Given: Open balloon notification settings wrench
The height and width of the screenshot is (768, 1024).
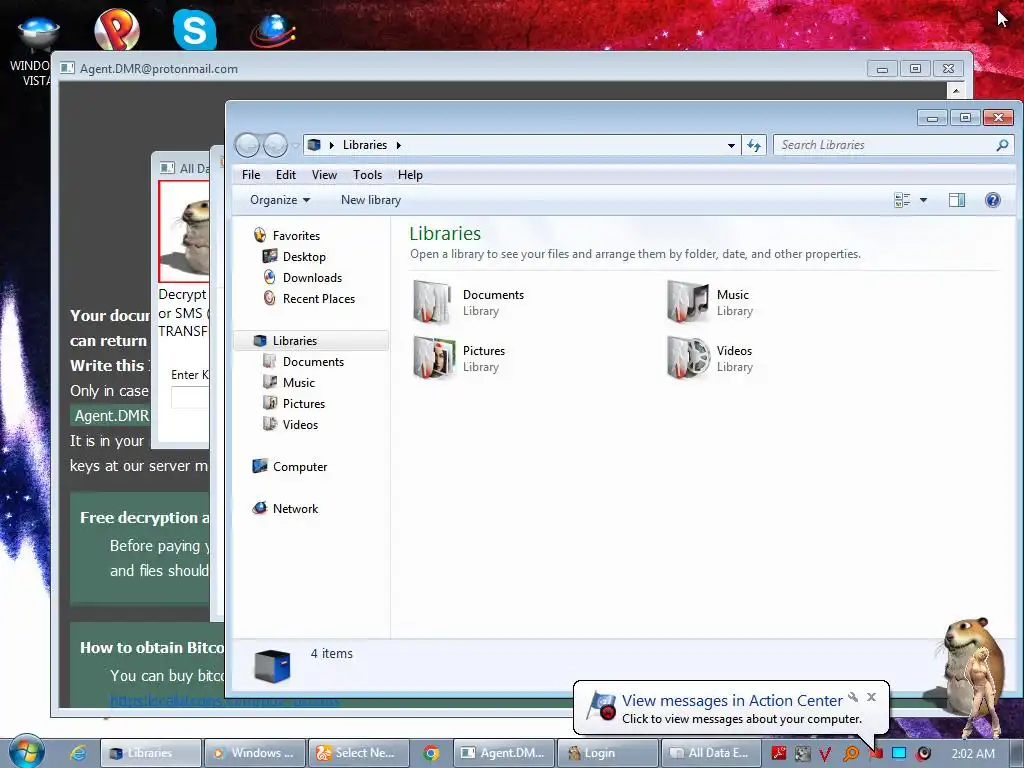Looking at the screenshot, I should [x=853, y=697].
